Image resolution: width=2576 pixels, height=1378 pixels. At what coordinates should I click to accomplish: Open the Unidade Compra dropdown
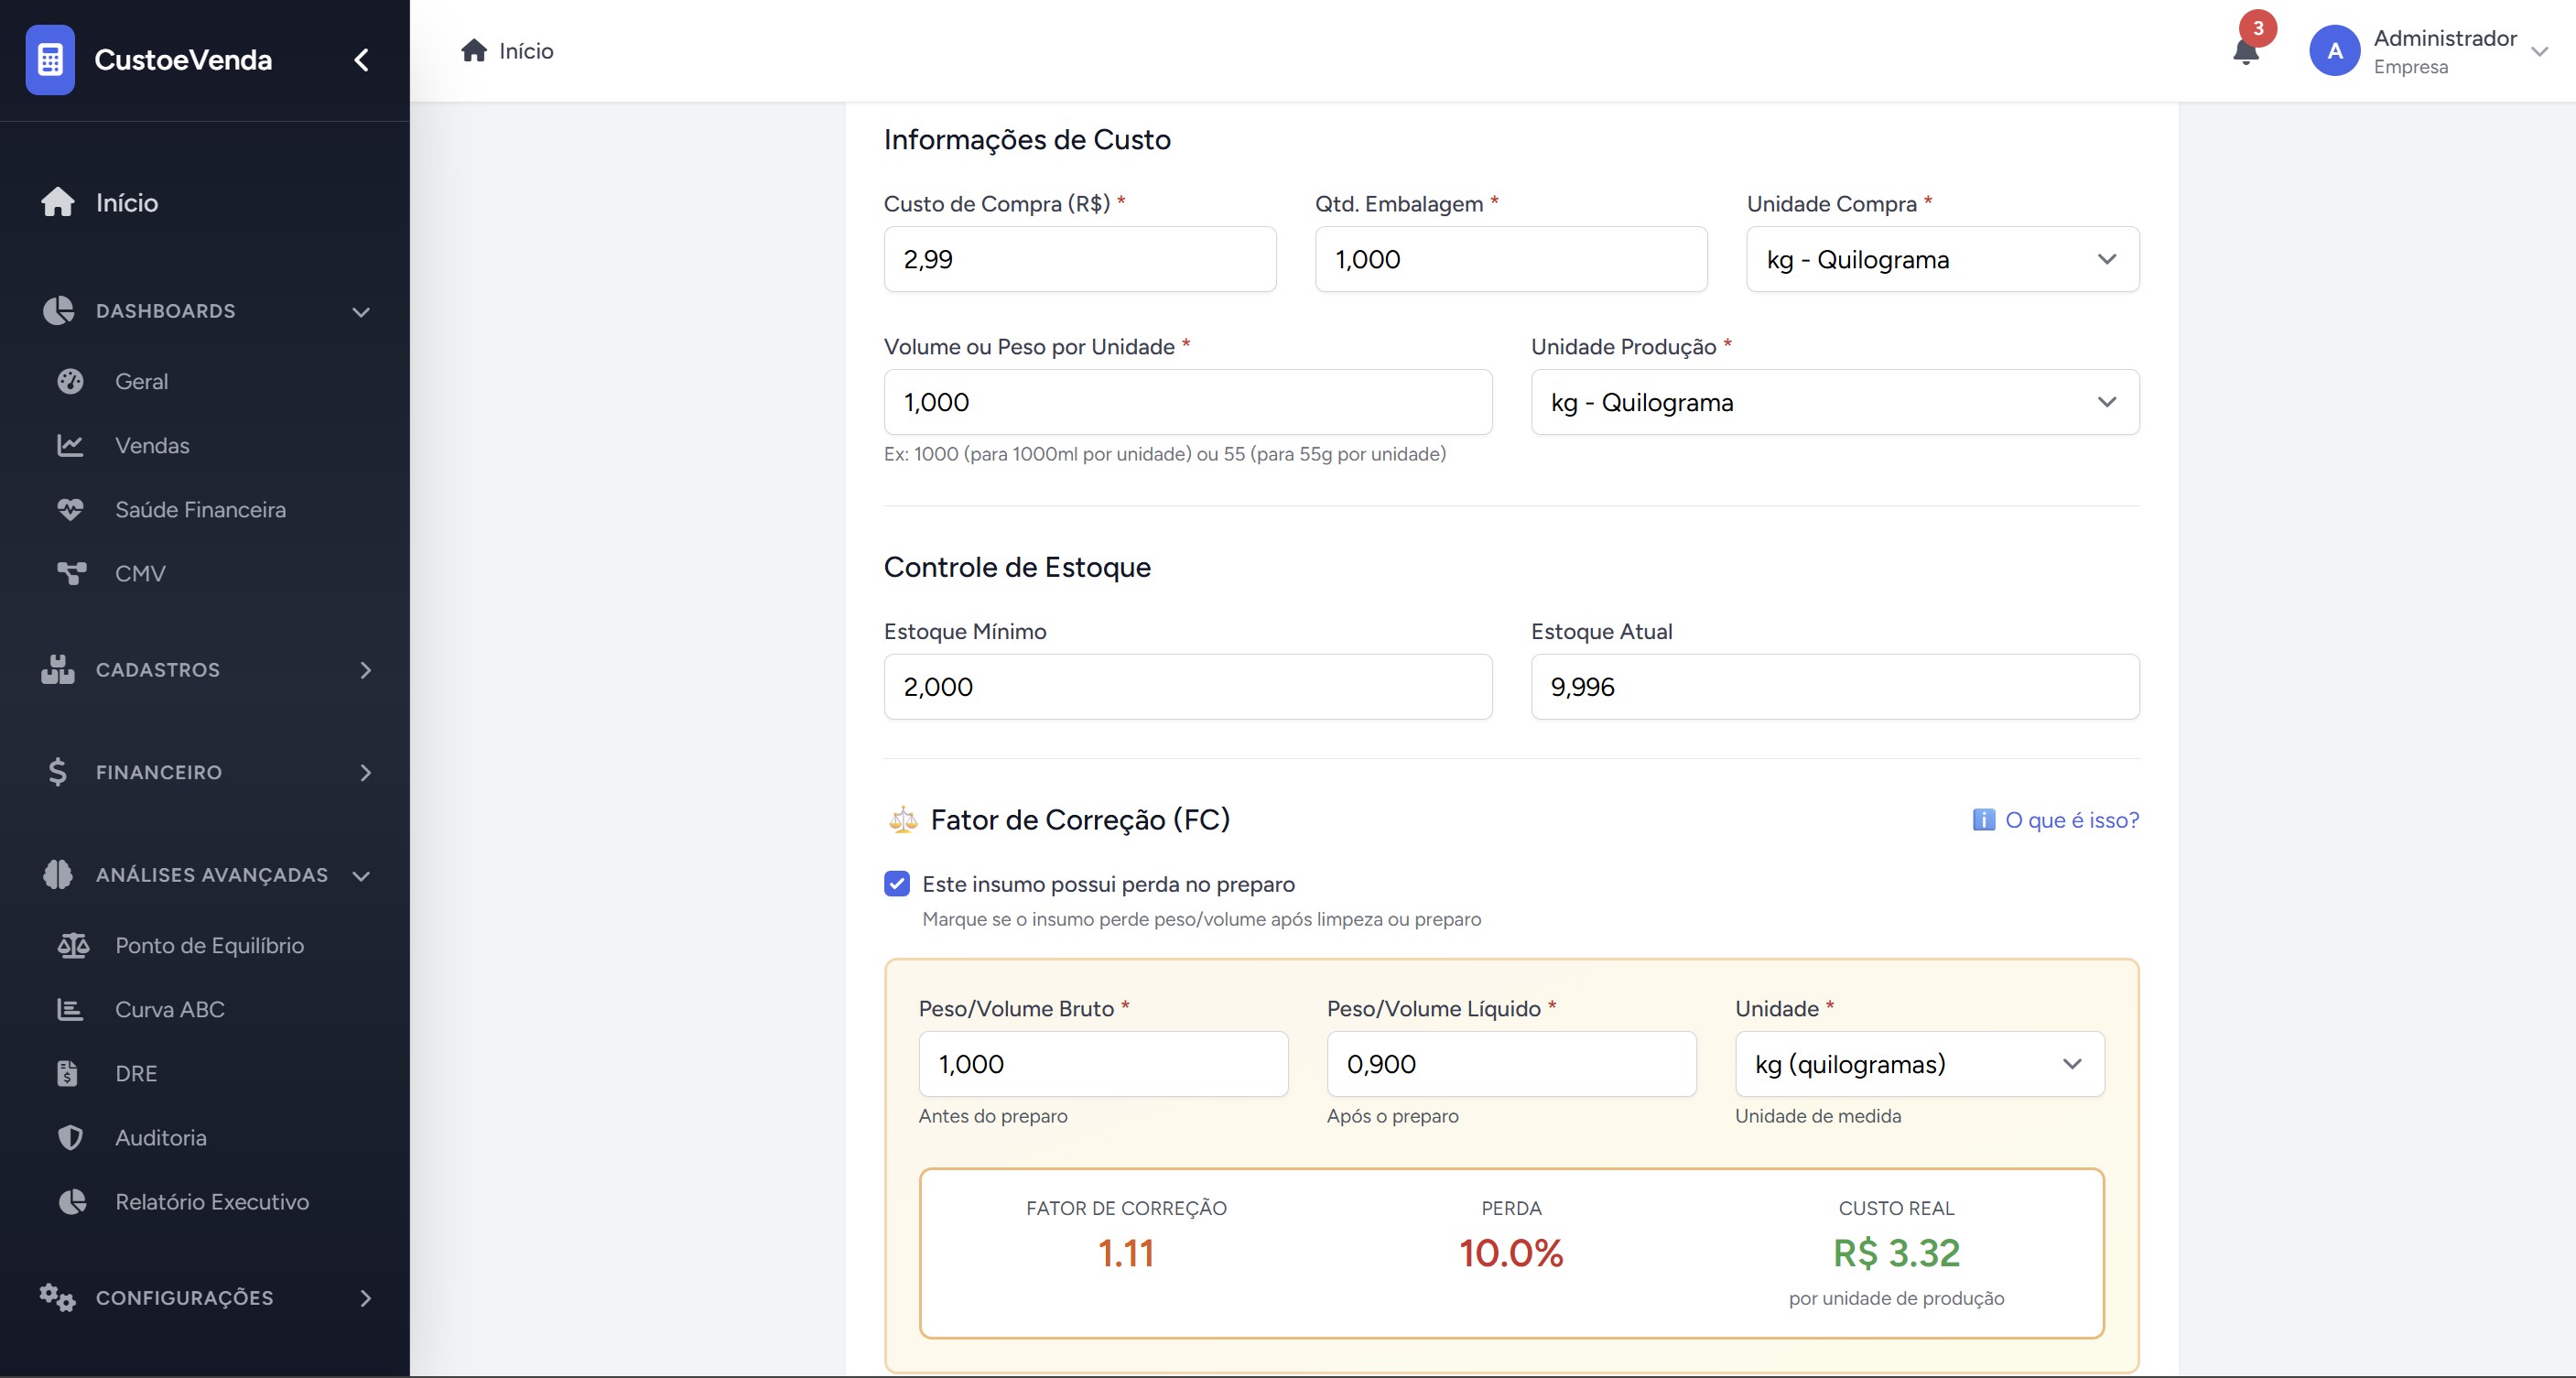tap(1941, 259)
